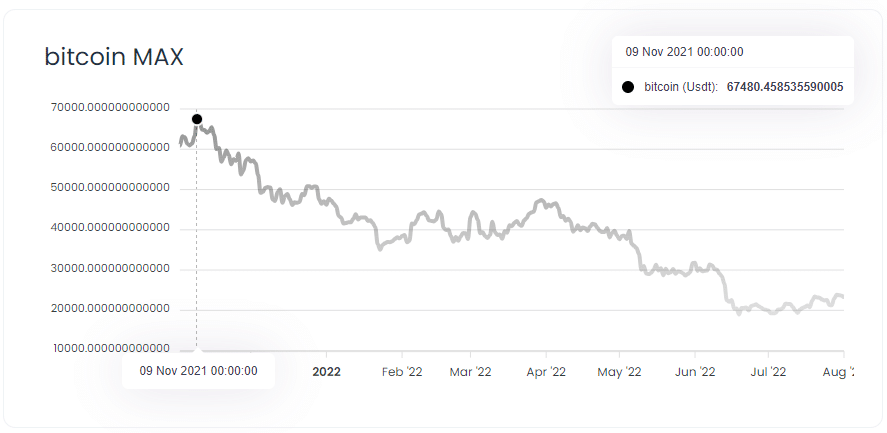Click the 67480.458535590005 price value
Screen dimensions: 887x433
[785, 87]
